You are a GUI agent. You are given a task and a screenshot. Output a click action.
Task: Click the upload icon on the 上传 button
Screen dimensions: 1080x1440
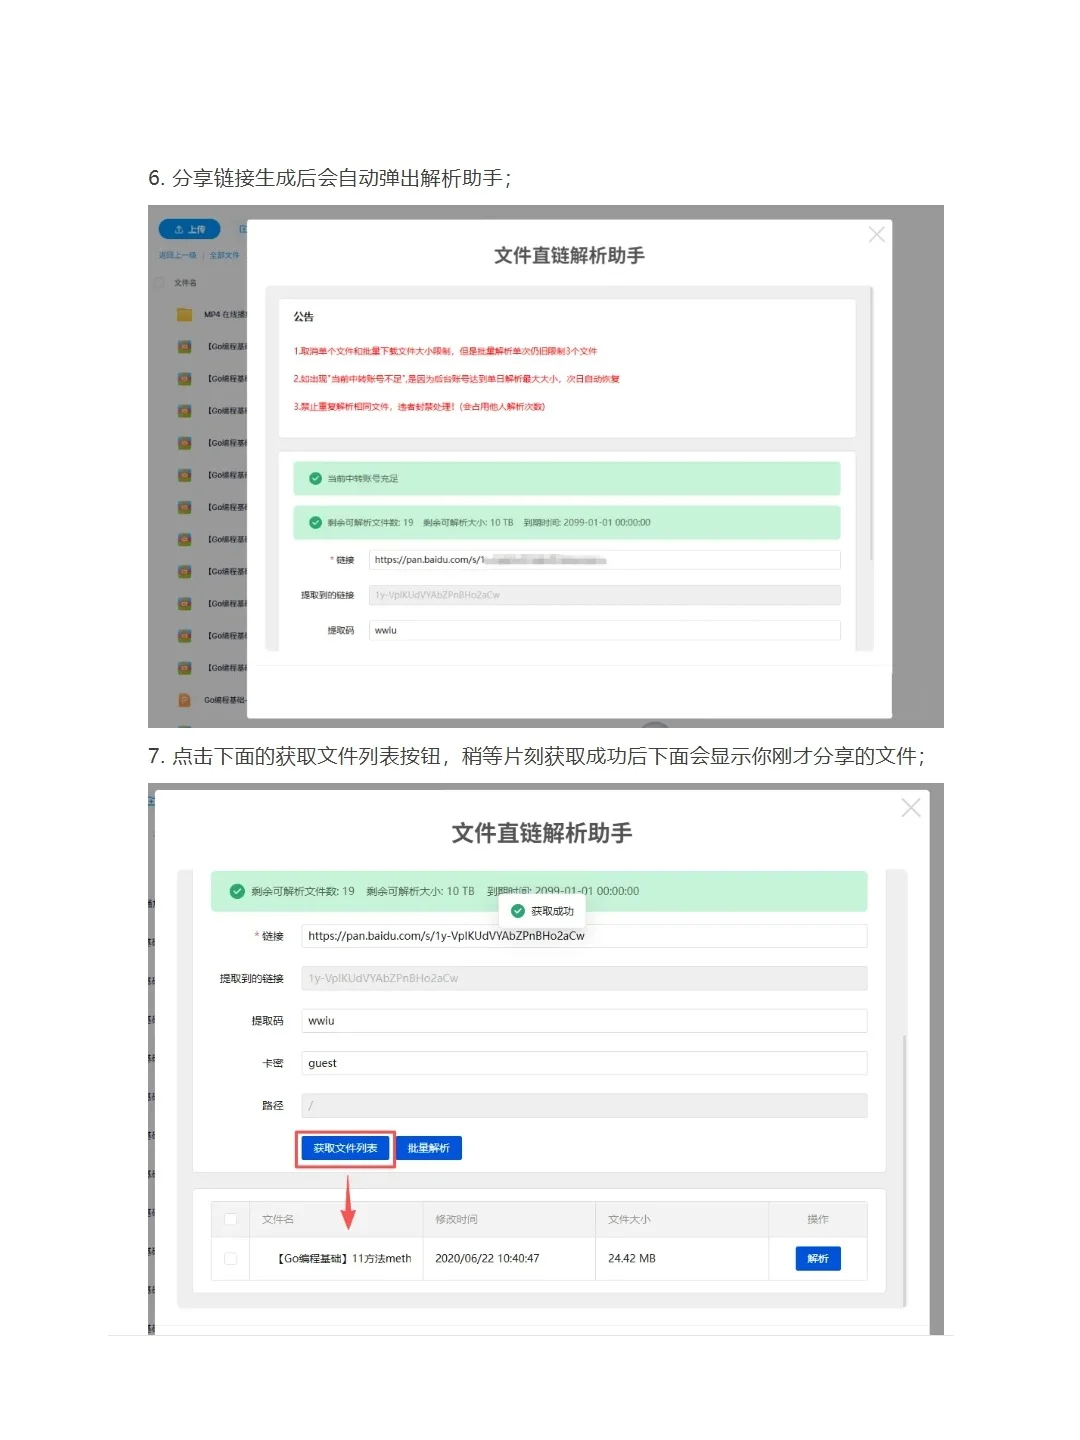click(177, 230)
